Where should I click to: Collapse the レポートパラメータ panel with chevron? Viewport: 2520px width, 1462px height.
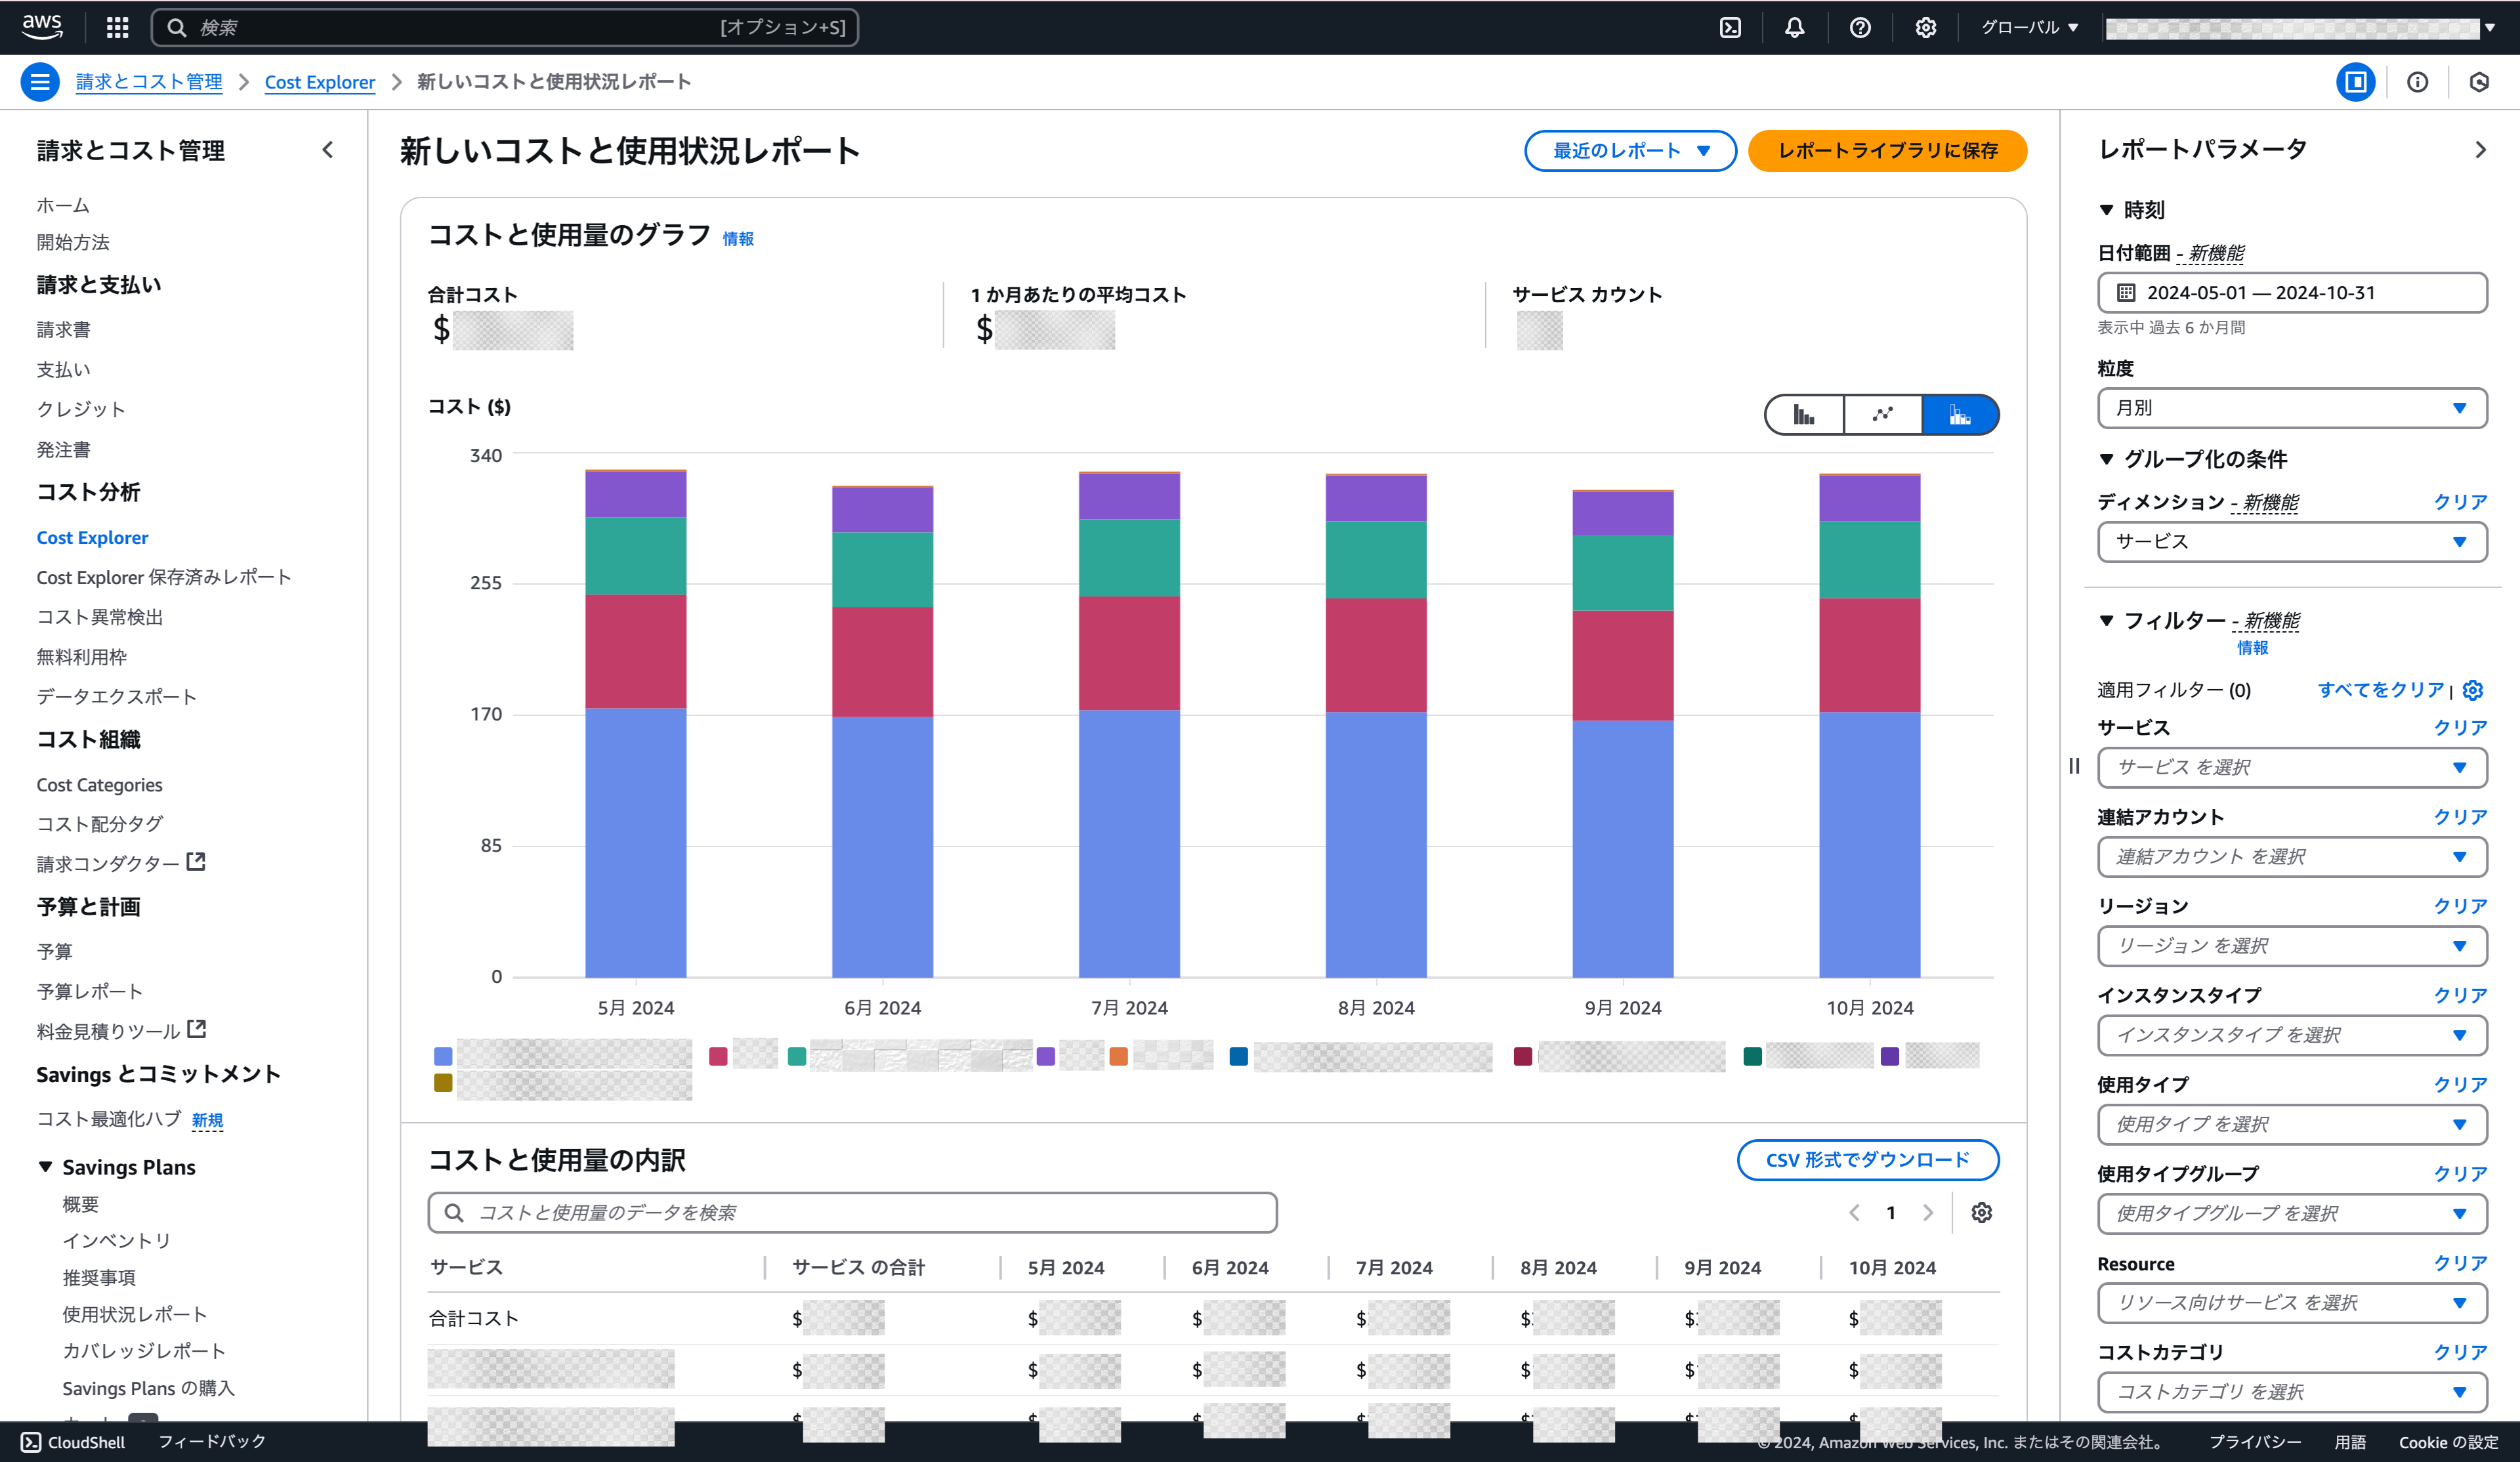tap(2480, 150)
